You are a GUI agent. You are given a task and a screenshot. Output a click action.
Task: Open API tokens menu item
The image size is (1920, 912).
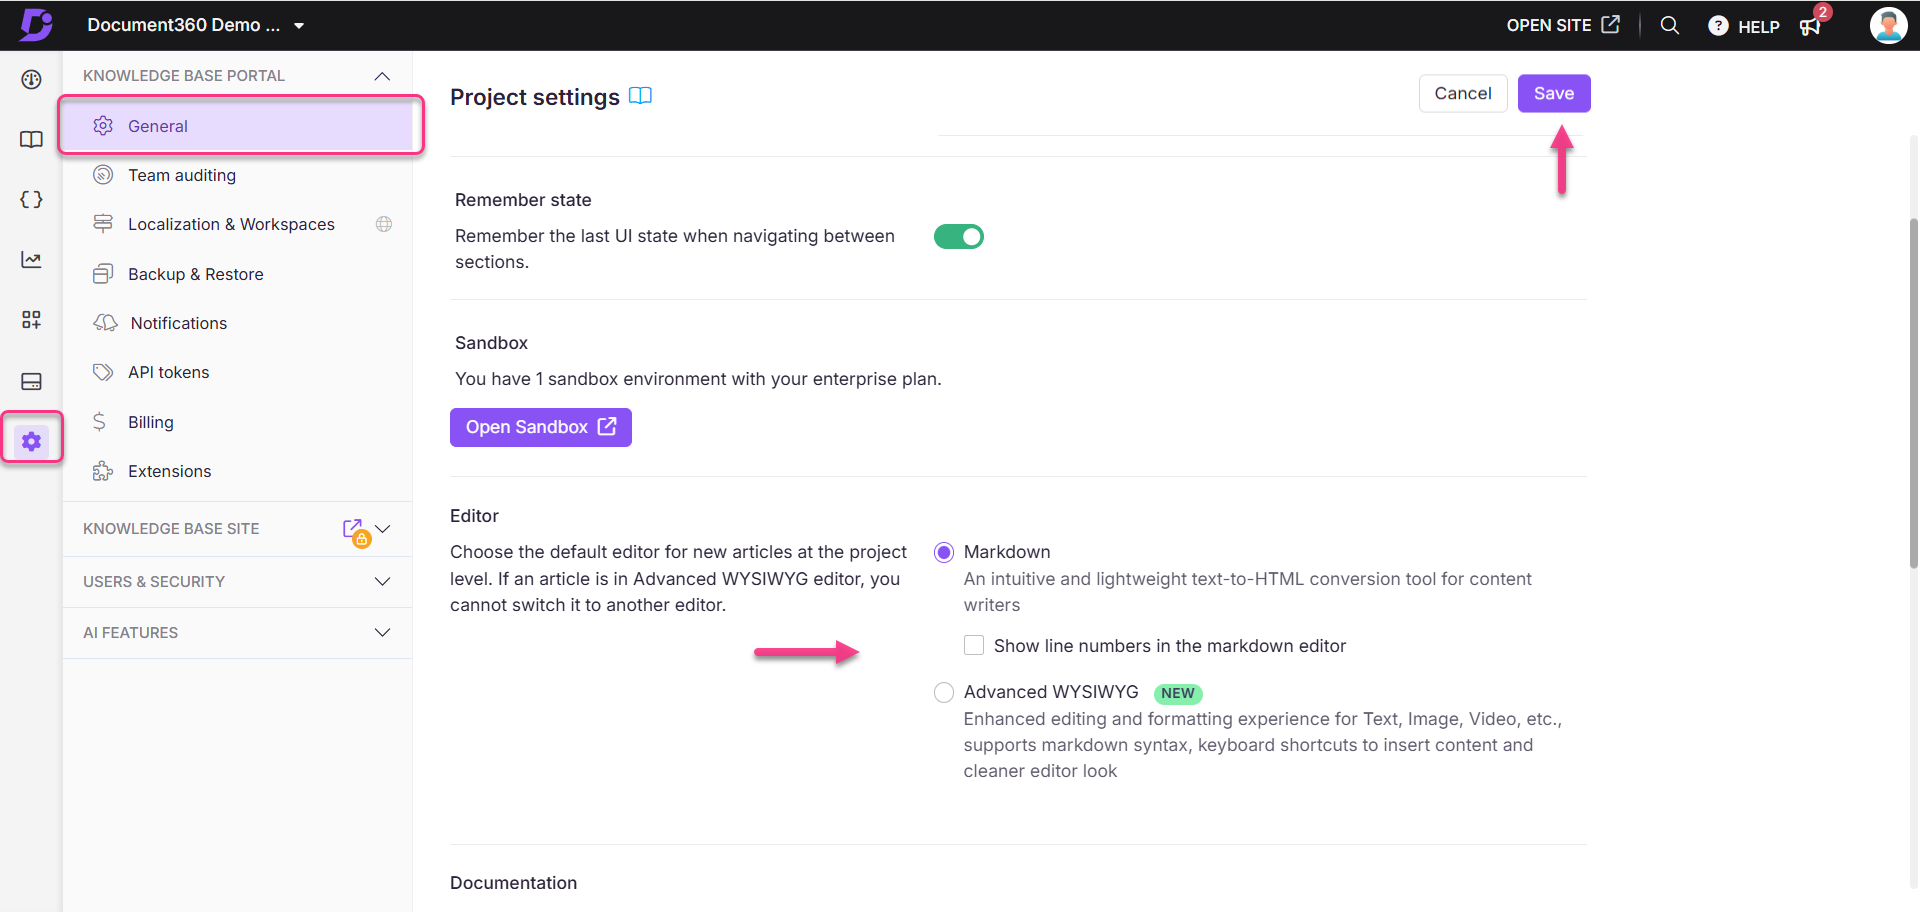[x=237, y=372]
